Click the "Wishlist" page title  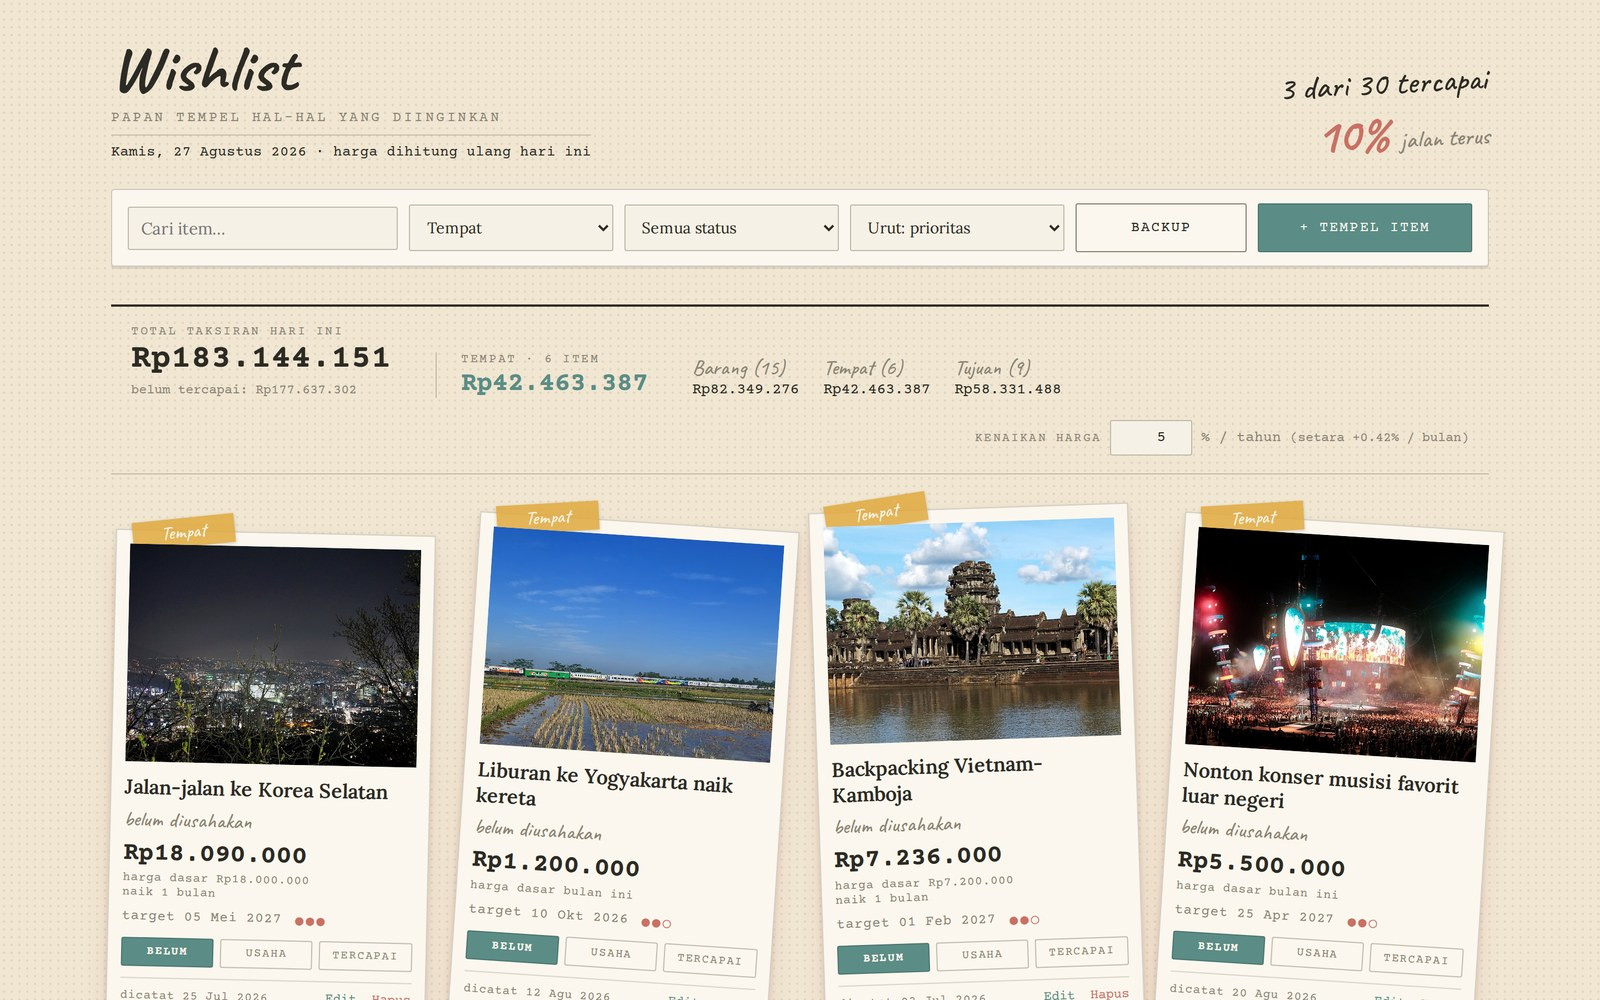[x=209, y=71]
